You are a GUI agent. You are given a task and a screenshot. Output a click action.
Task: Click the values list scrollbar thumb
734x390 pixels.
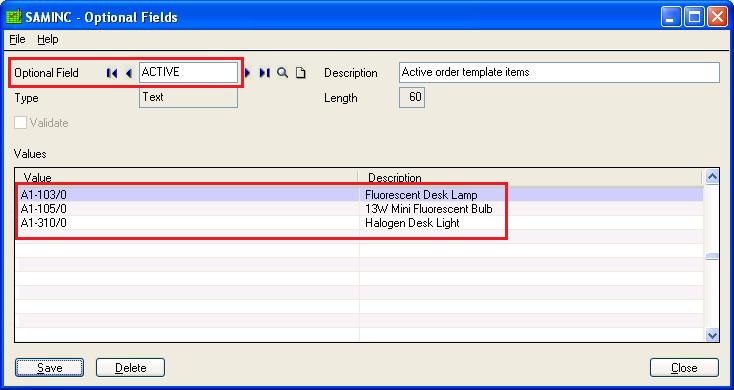pos(712,257)
